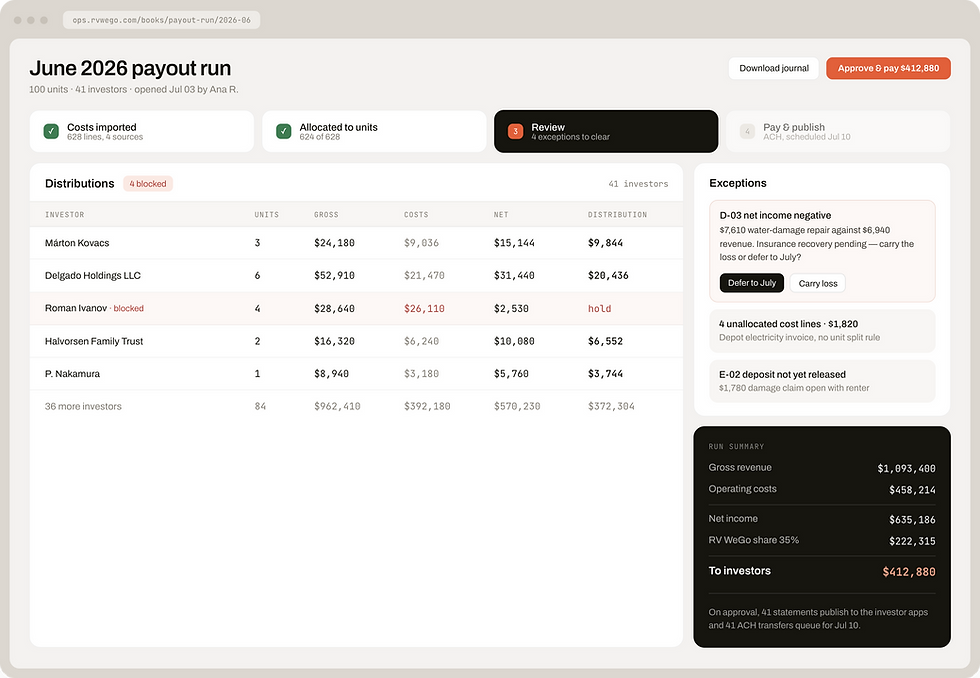The image size is (980, 678).
Task: Click the 41 investors count label
Action: click(638, 184)
